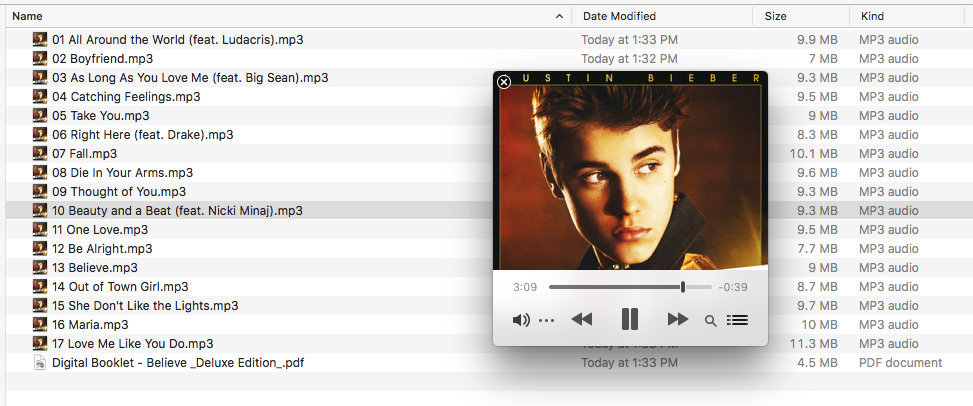This screenshot has width=973, height=406.
Task: Select 03 As Long As You Love Me icon
Action: click(x=40, y=78)
